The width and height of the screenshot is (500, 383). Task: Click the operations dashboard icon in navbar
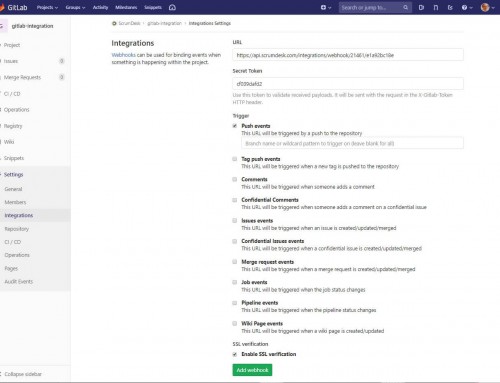pyautogui.click(x=172, y=7)
